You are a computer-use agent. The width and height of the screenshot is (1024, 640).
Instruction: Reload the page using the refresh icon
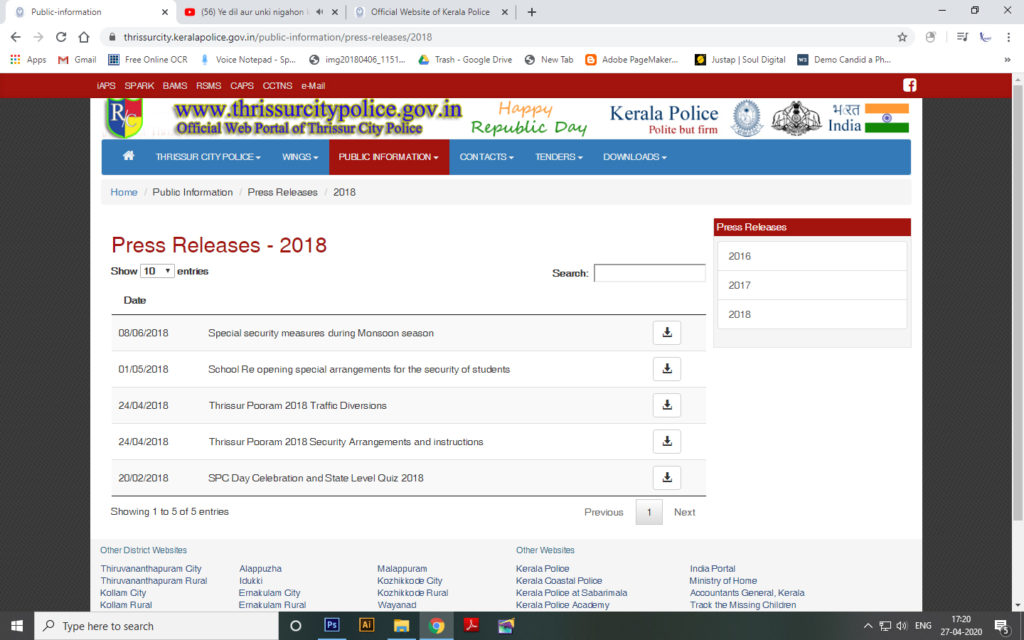coord(61,37)
